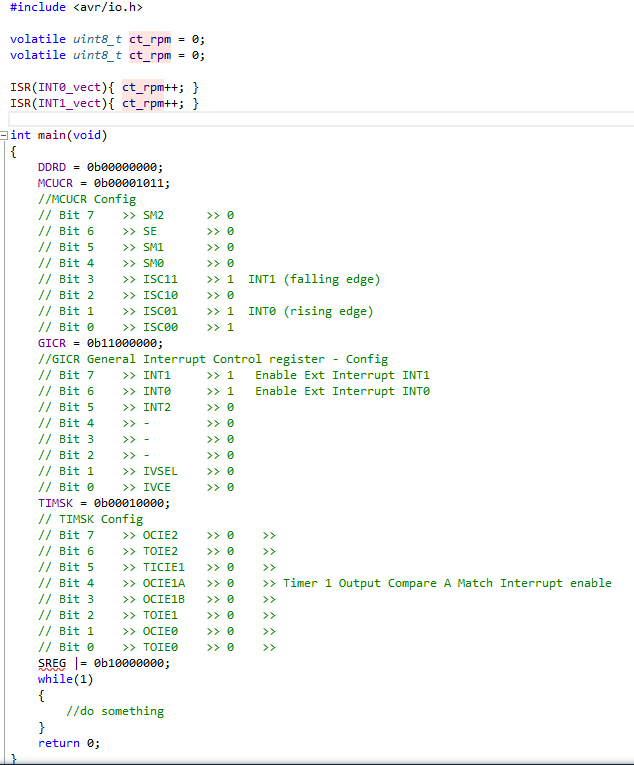
Task: Click the // TIMSK Config comment
Action: [90, 520]
